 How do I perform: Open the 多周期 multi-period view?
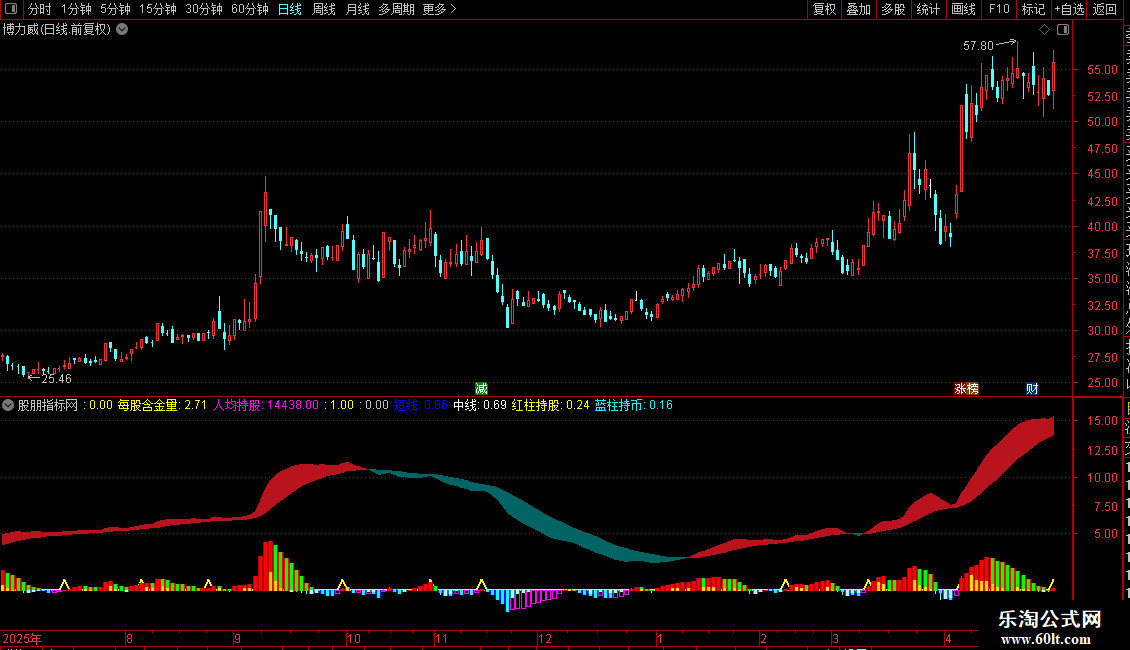click(x=396, y=9)
